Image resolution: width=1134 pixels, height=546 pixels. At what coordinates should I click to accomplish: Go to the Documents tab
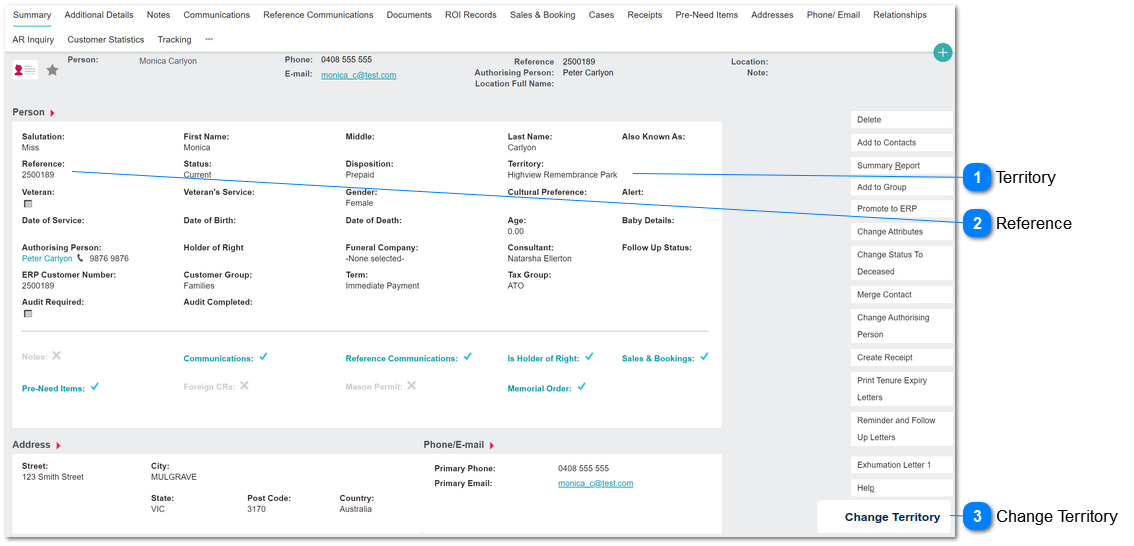tap(409, 14)
